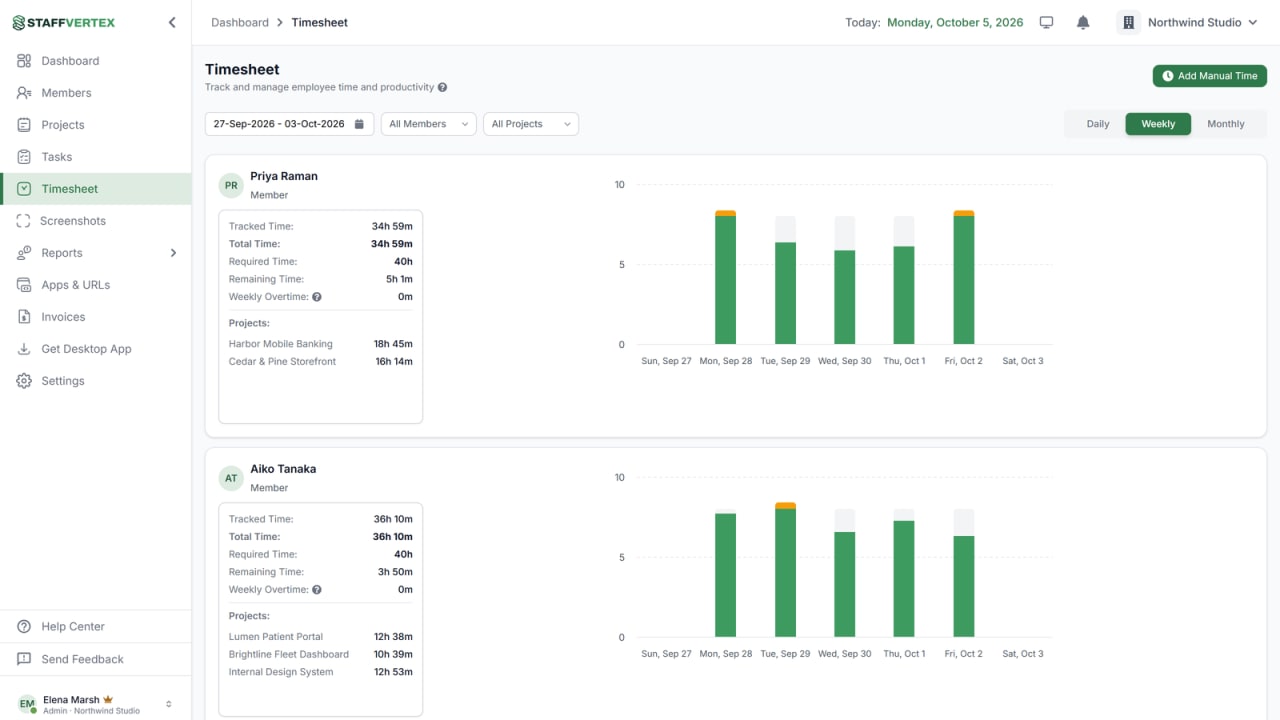Click Send Feedback
Image resolution: width=1280 pixels, height=720 pixels.
click(x=95, y=659)
